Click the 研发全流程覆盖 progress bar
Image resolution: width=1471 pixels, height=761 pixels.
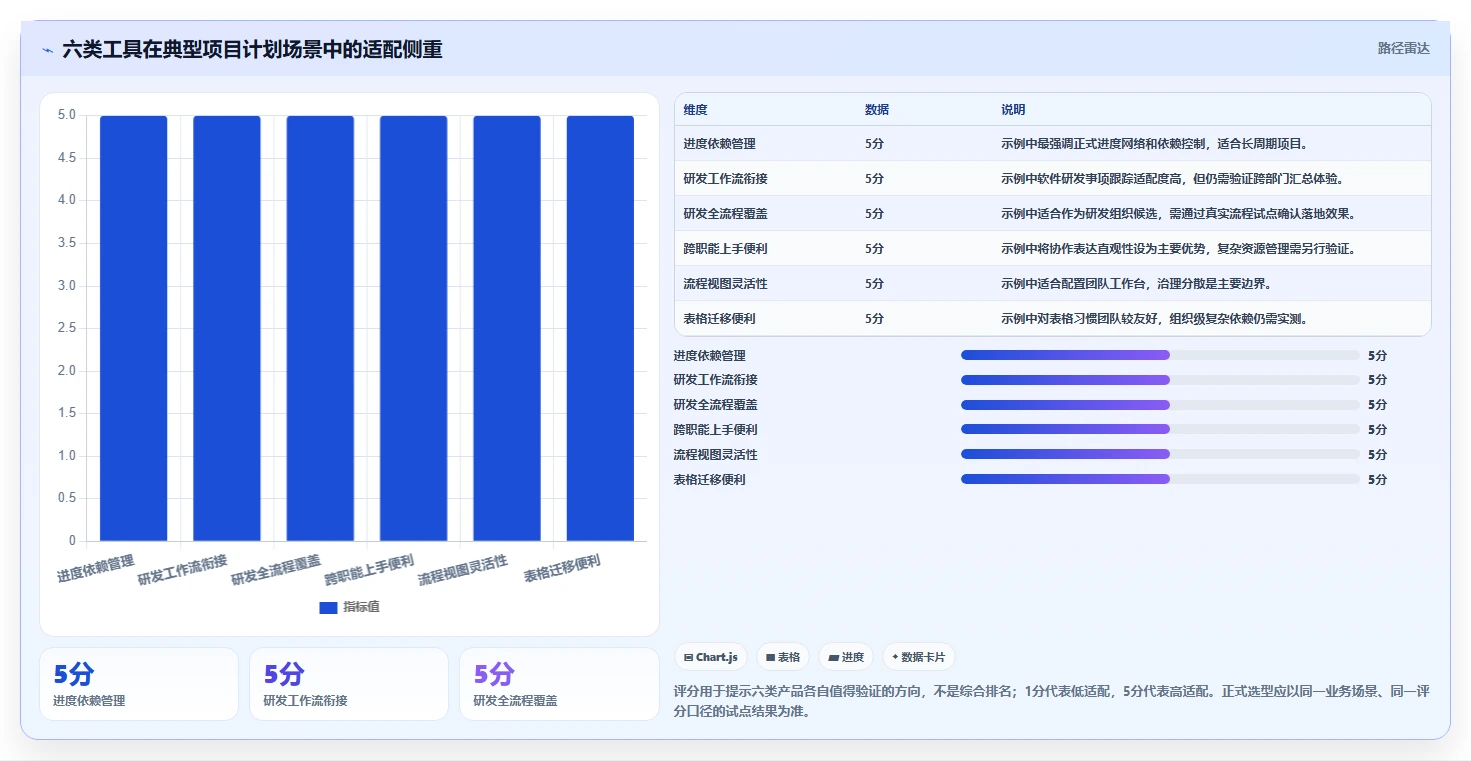coord(1160,405)
